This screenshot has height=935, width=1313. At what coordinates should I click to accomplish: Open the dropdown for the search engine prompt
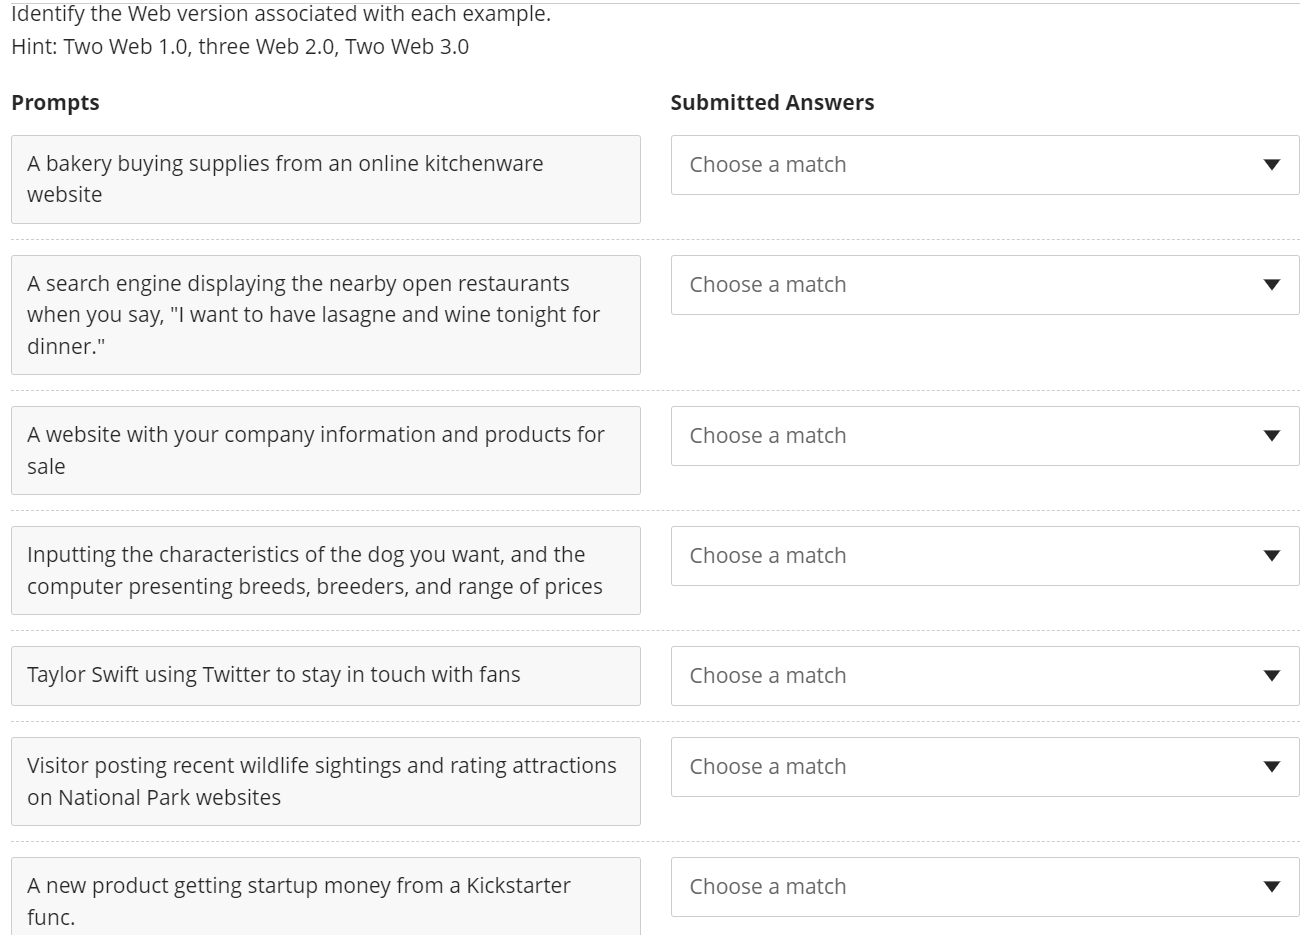click(x=984, y=285)
